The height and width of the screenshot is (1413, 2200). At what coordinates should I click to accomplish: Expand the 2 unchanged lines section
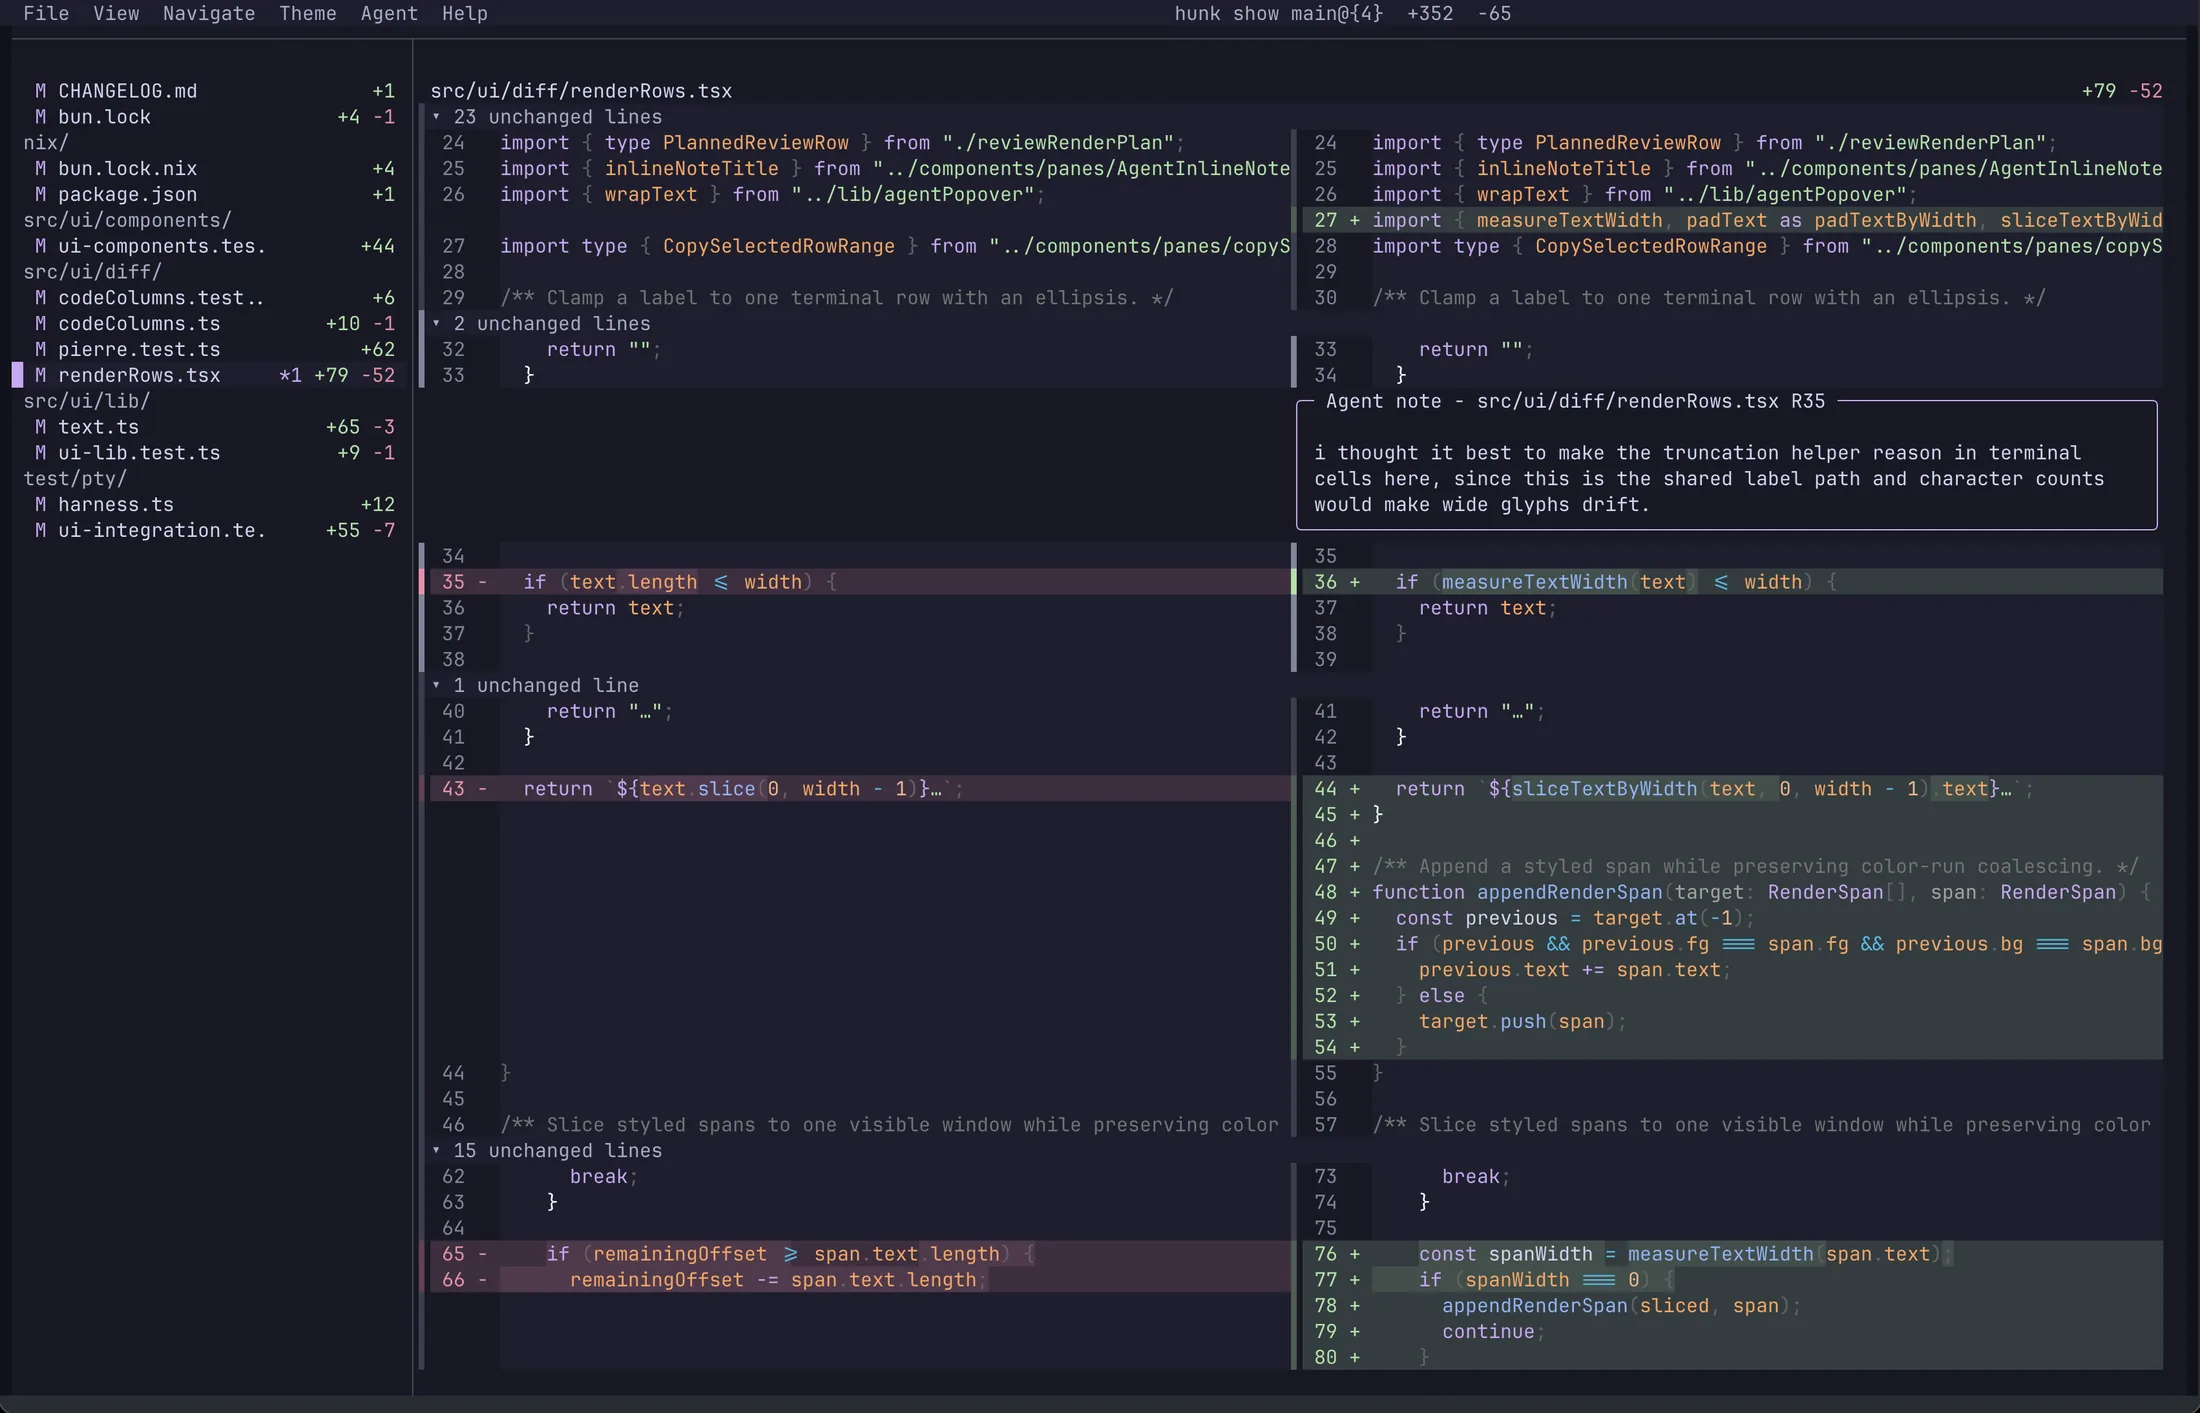click(541, 324)
